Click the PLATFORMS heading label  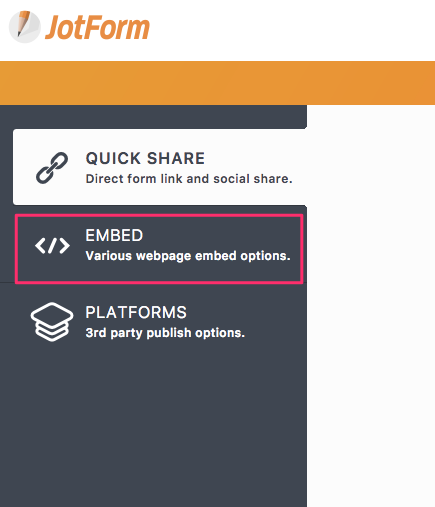(136, 312)
